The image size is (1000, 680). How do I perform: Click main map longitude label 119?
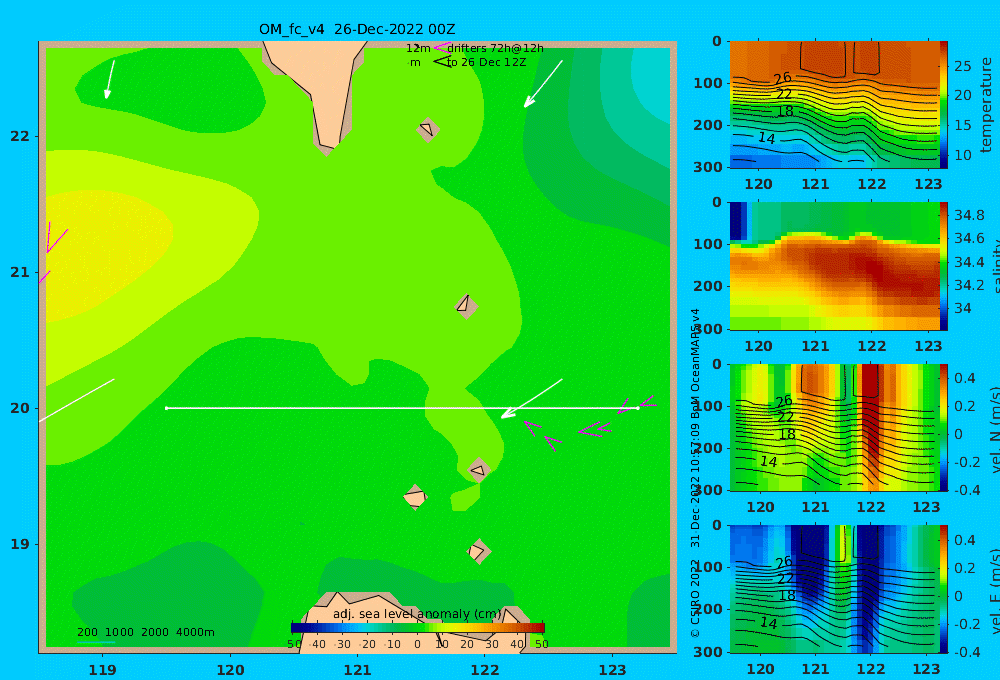(x=103, y=670)
